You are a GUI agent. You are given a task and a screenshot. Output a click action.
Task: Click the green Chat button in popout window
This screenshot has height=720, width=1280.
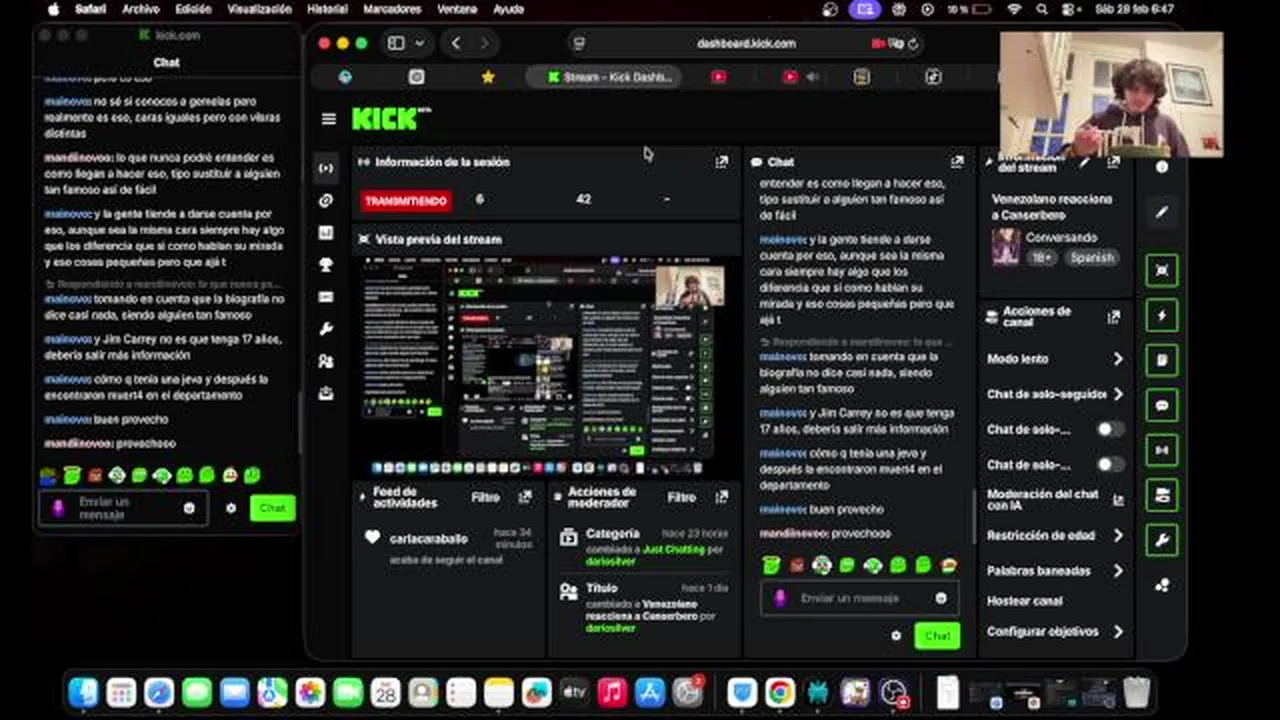tap(272, 508)
